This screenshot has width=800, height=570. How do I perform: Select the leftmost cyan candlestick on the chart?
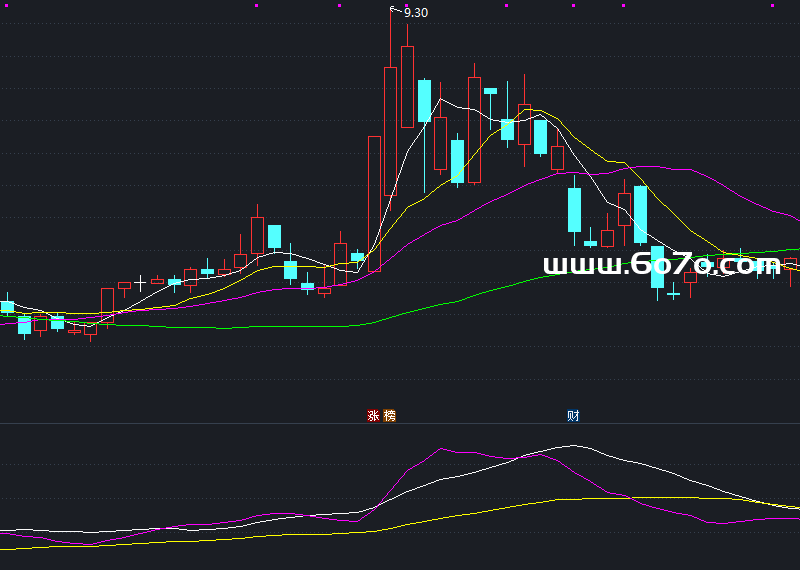click(x=7, y=306)
